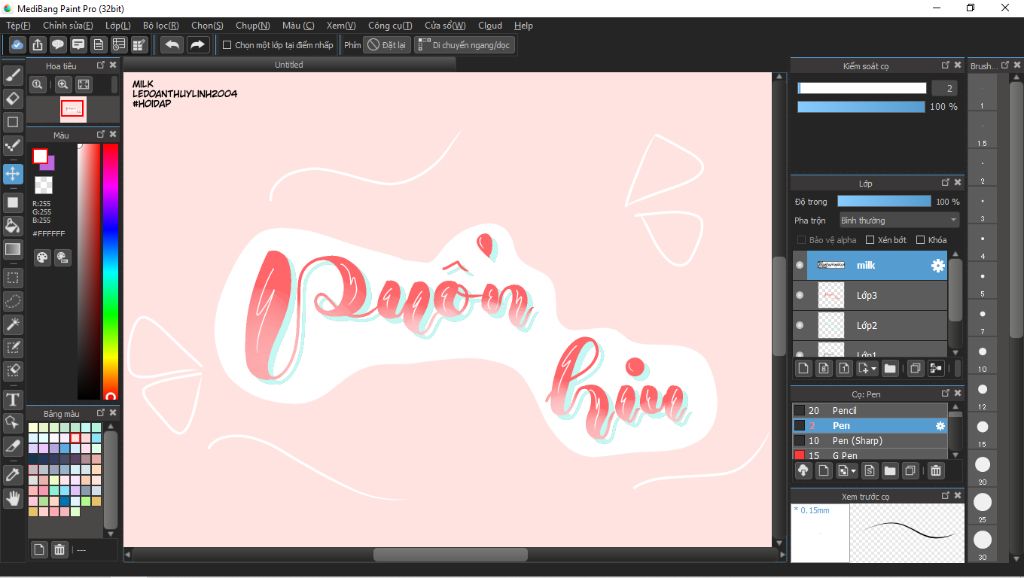Delete brush with trash icon in Cọ panel
The width and height of the screenshot is (1024, 578).
936,470
